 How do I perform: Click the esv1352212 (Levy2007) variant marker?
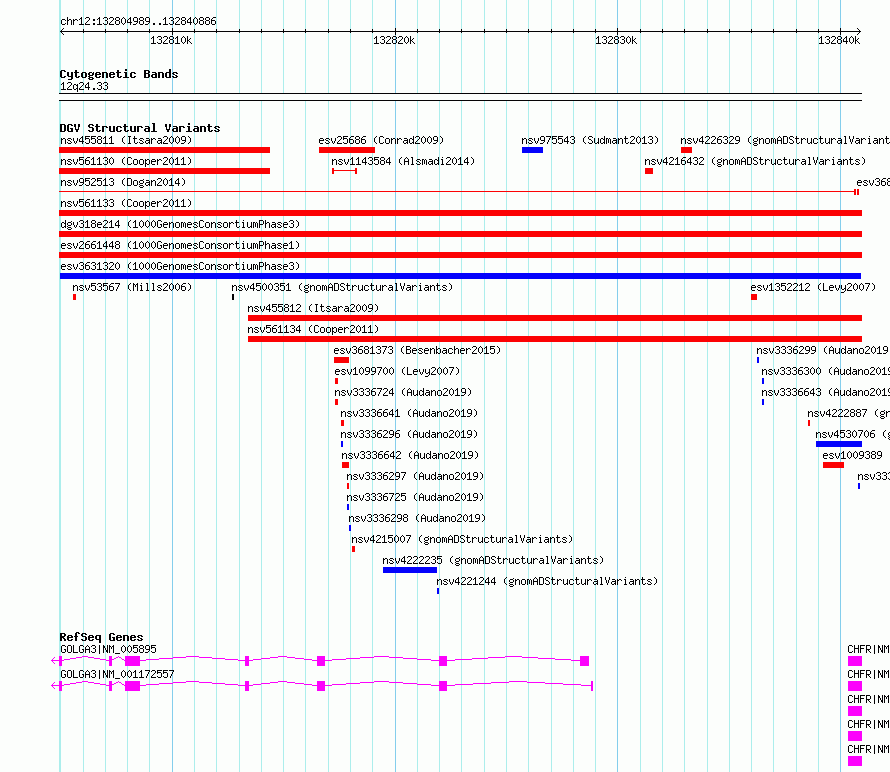click(x=754, y=297)
